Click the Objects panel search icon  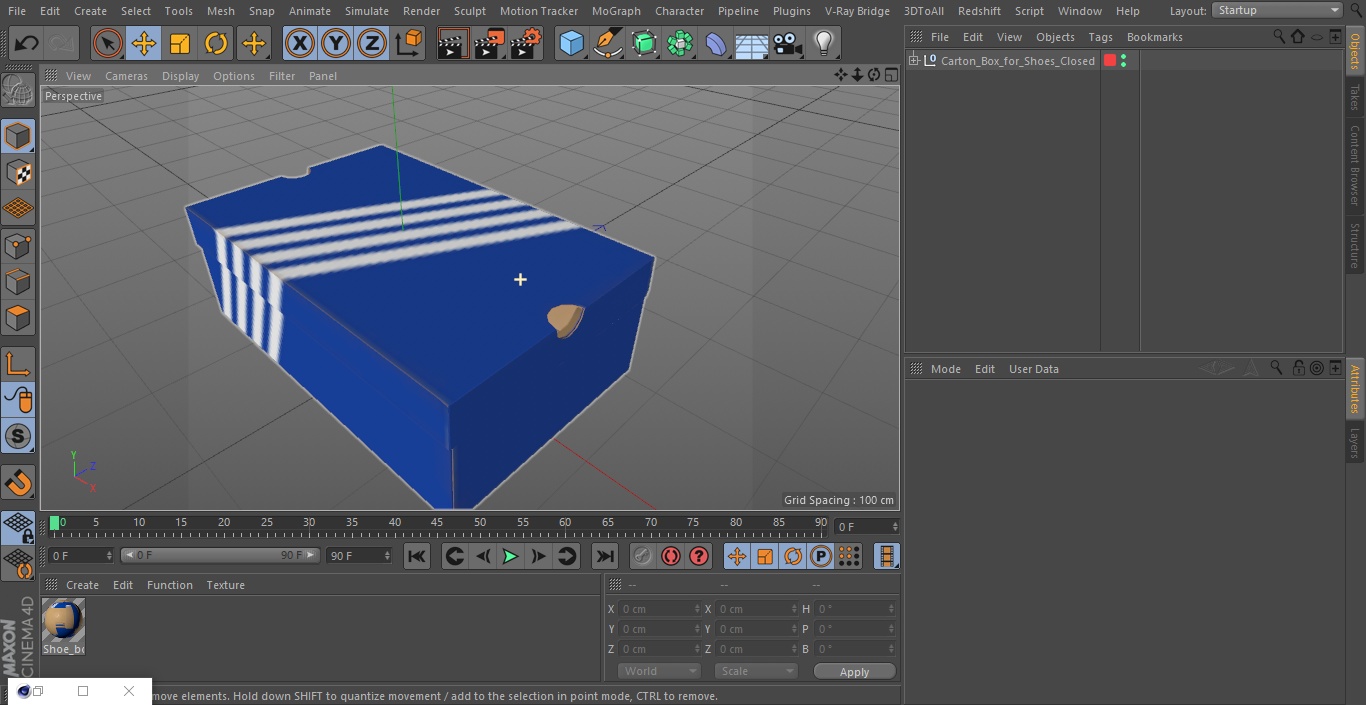click(x=1278, y=36)
